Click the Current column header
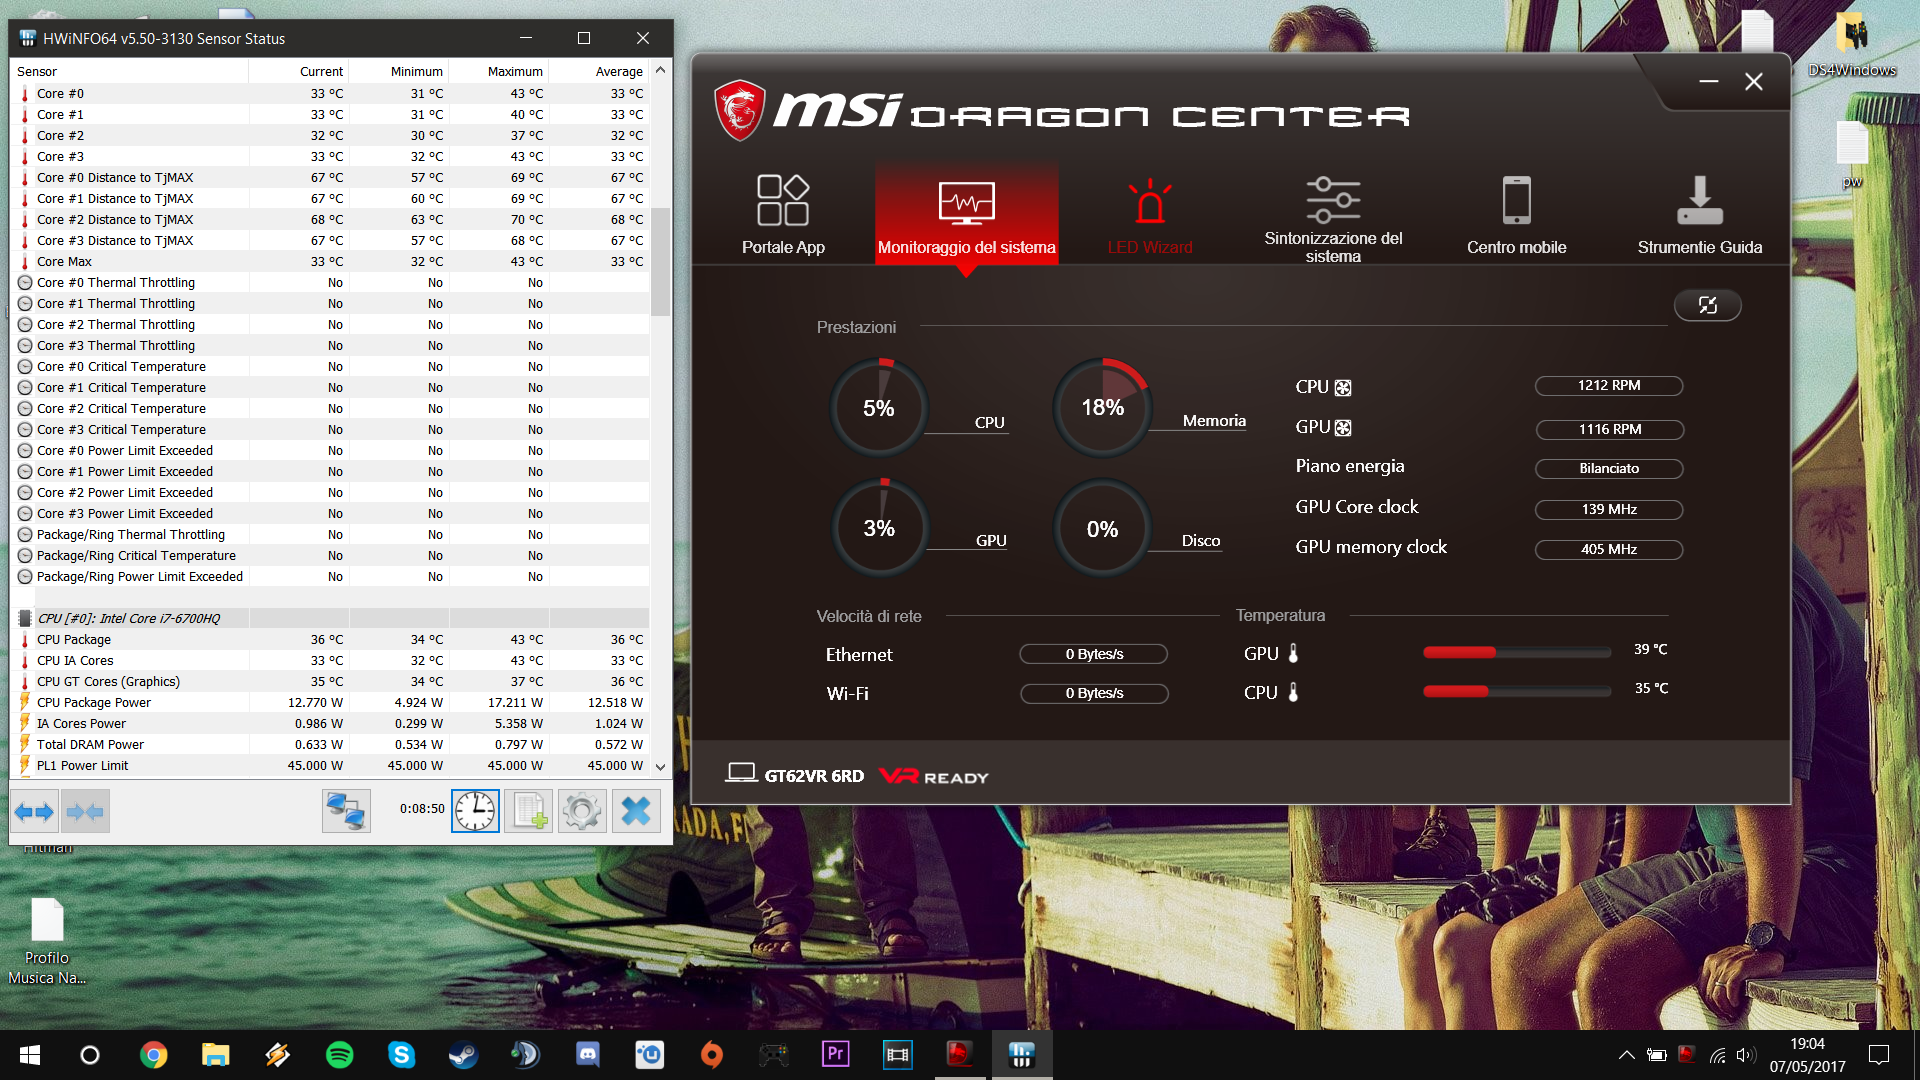 click(x=299, y=71)
